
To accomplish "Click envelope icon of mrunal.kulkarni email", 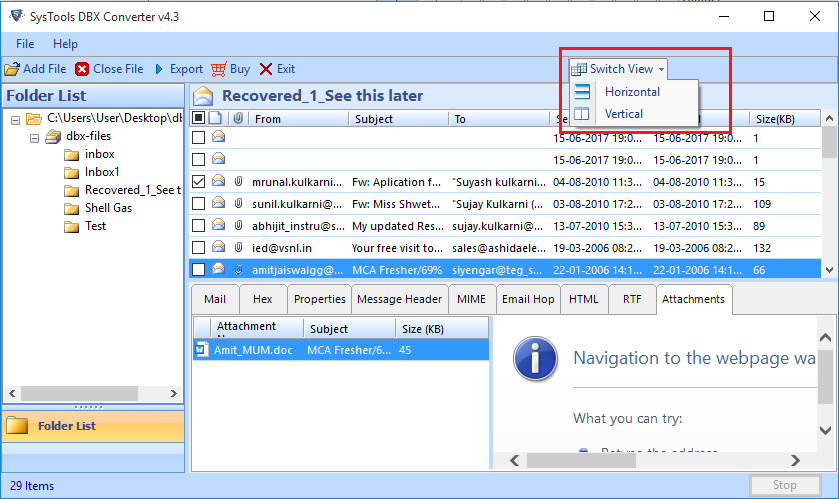I will (218, 181).
